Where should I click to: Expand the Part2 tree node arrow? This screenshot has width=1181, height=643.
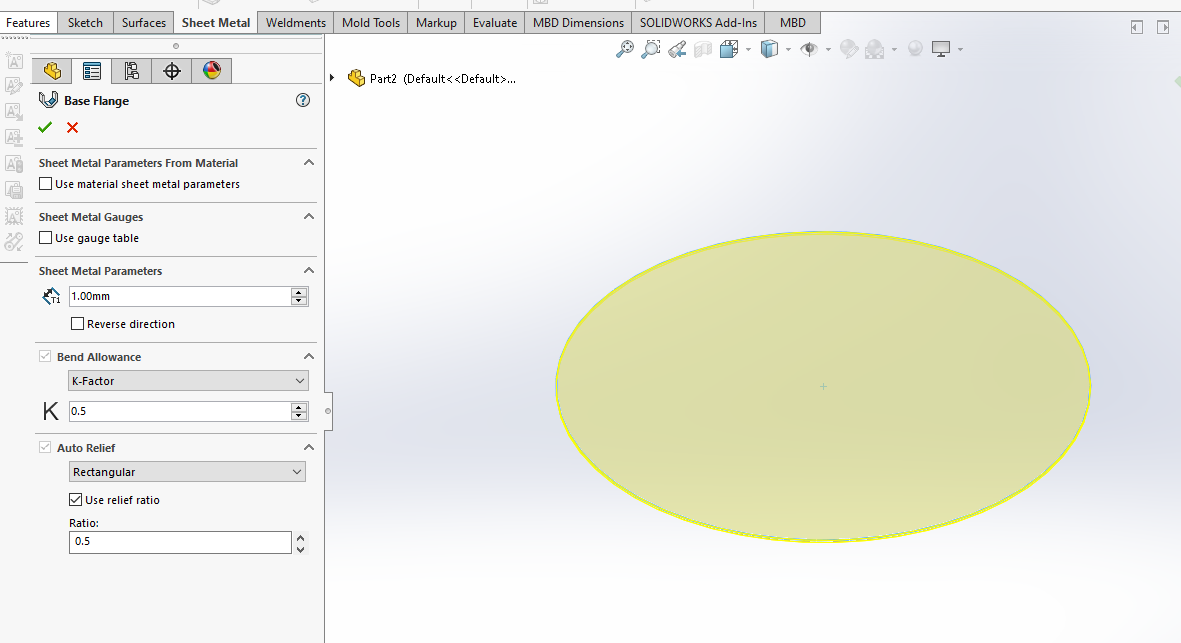pyautogui.click(x=332, y=78)
